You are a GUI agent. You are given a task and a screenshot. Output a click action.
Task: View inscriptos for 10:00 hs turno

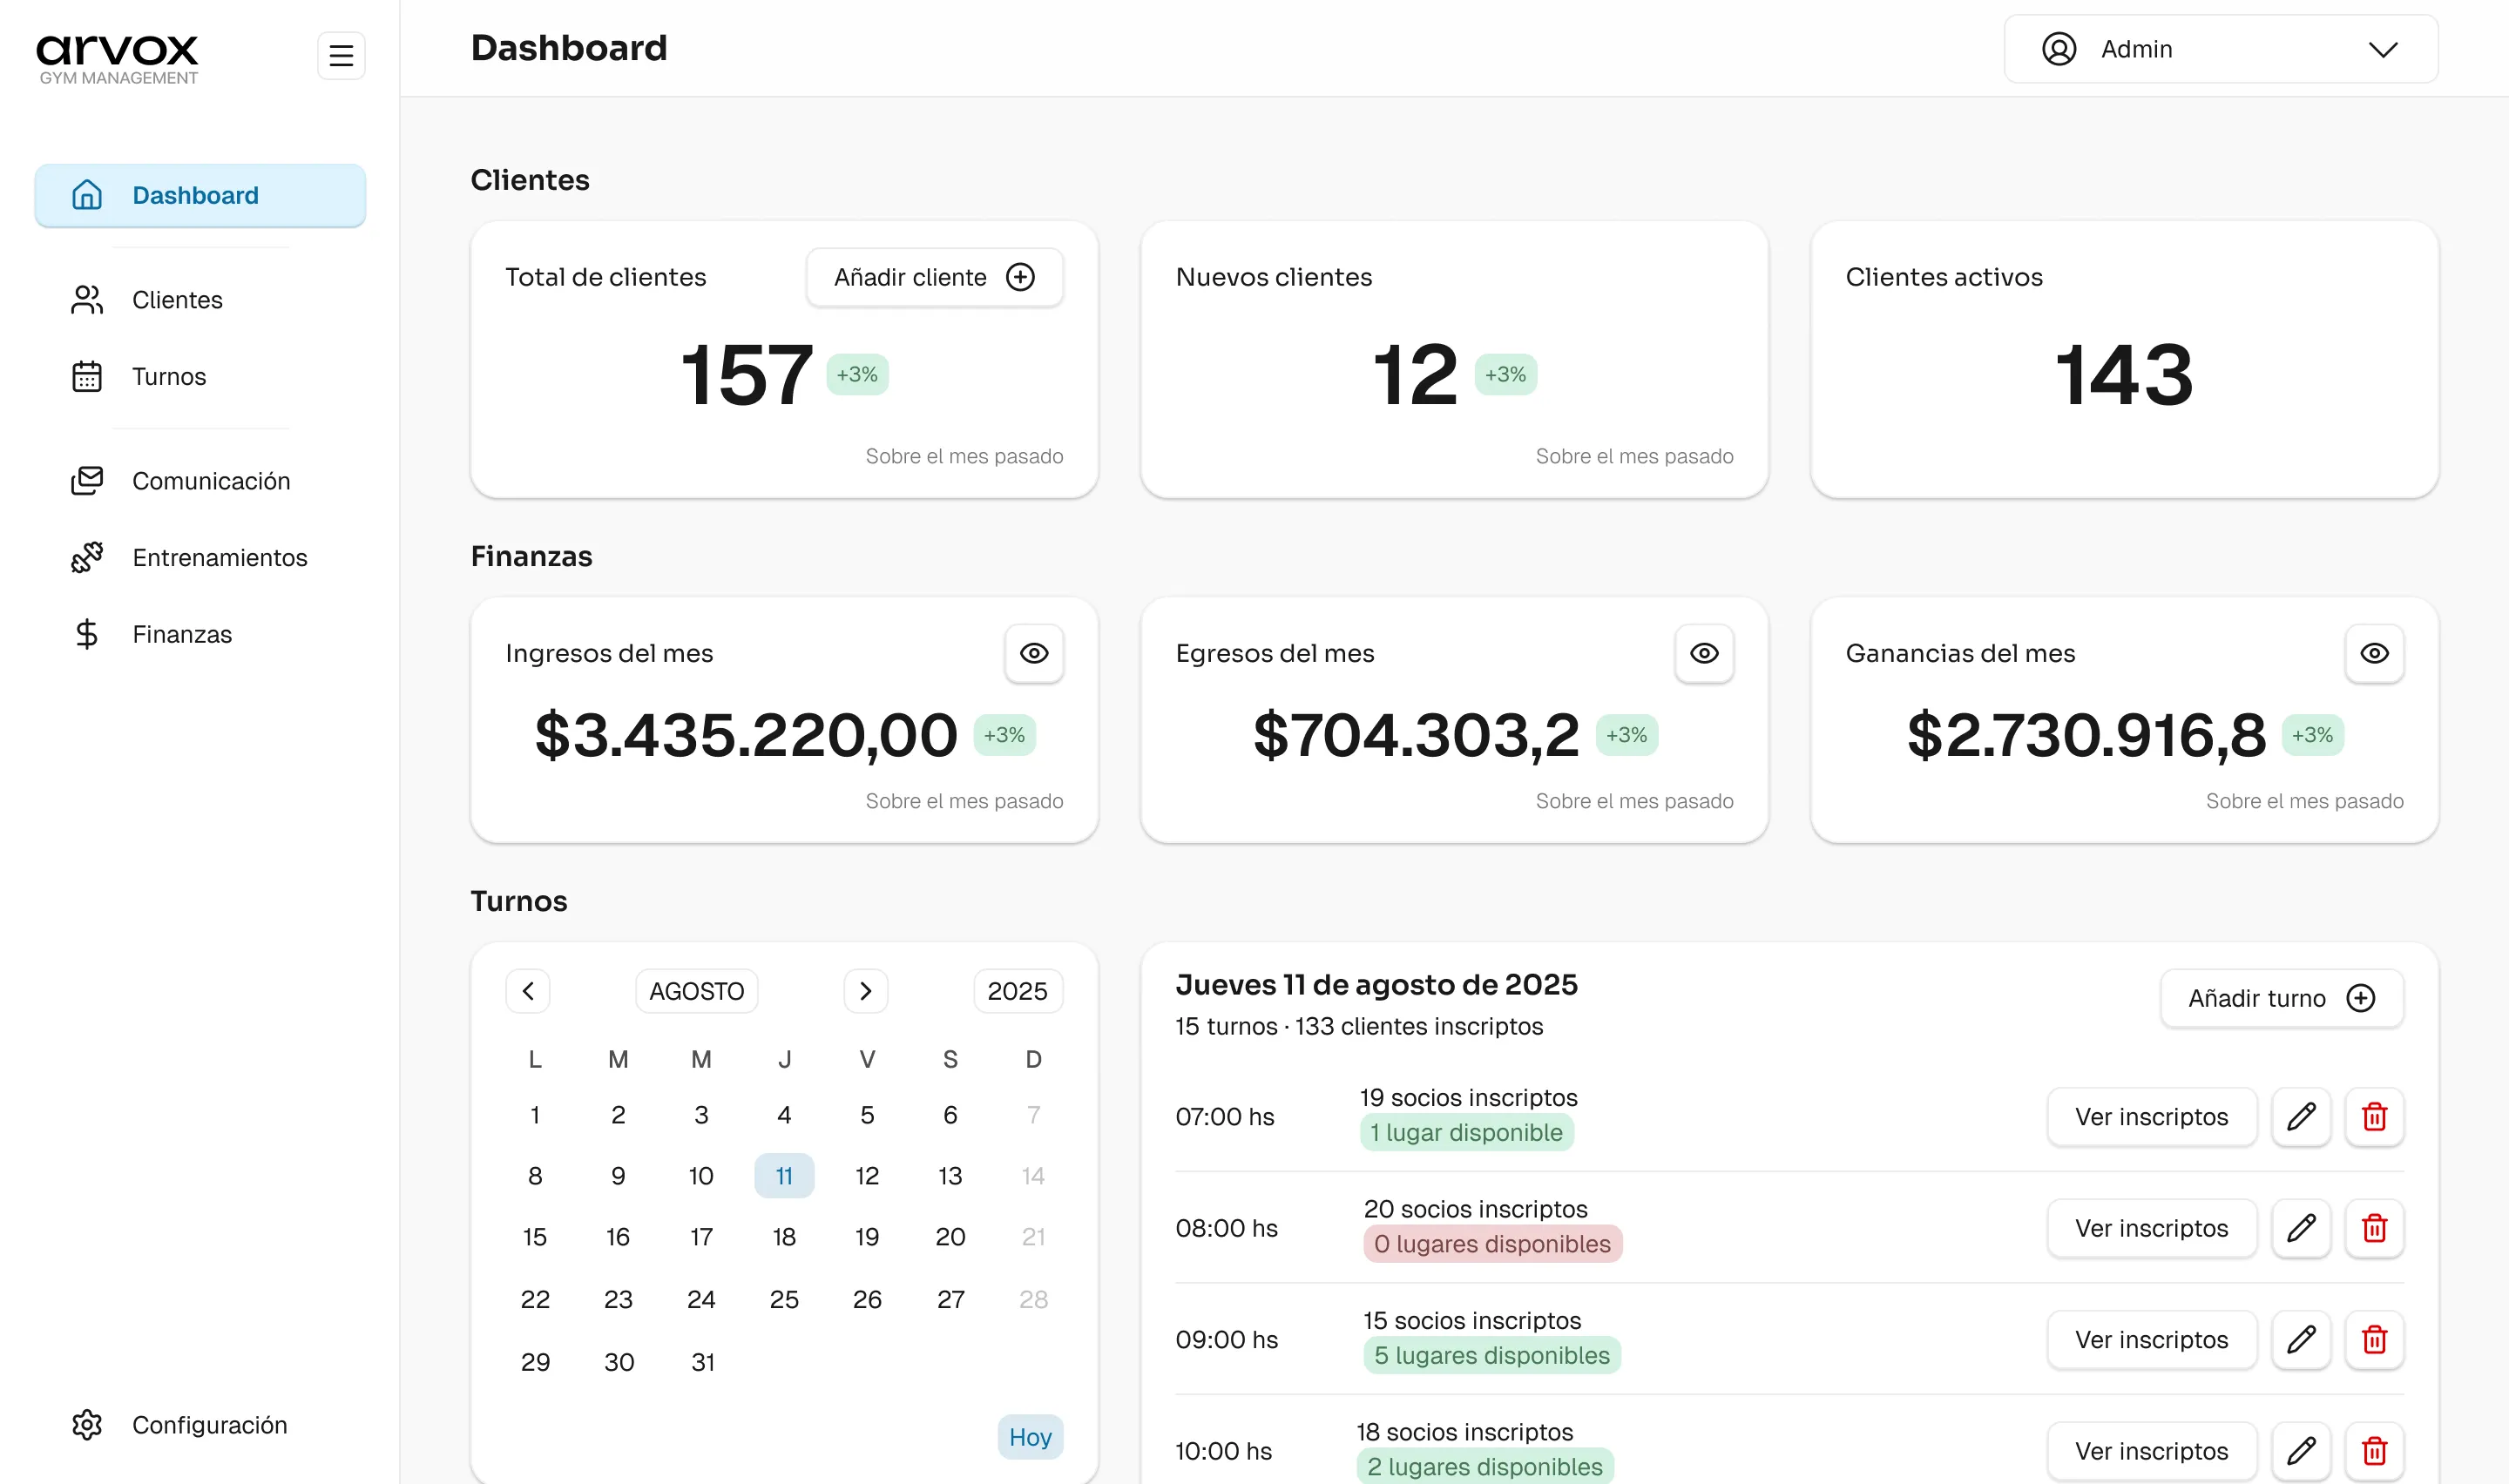pos(2152,1451)
